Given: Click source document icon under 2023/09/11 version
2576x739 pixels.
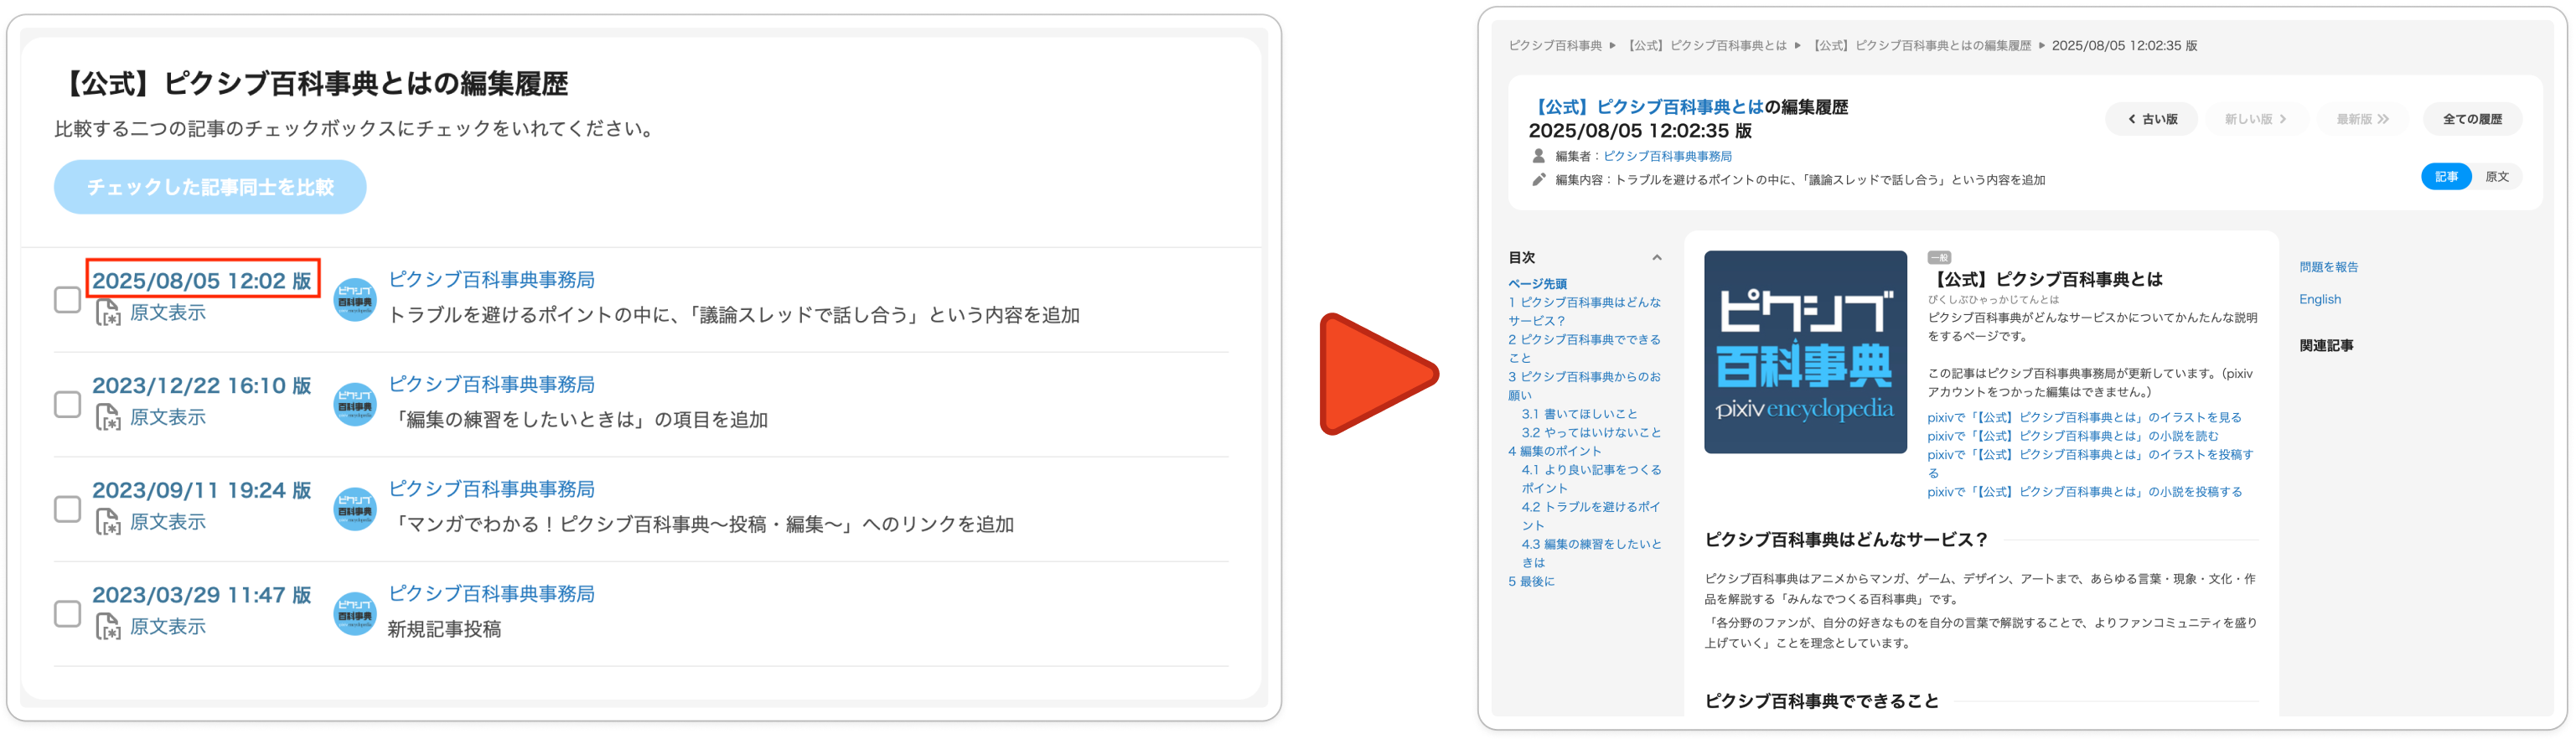Looking at the screenshot, I should point(108,523).
